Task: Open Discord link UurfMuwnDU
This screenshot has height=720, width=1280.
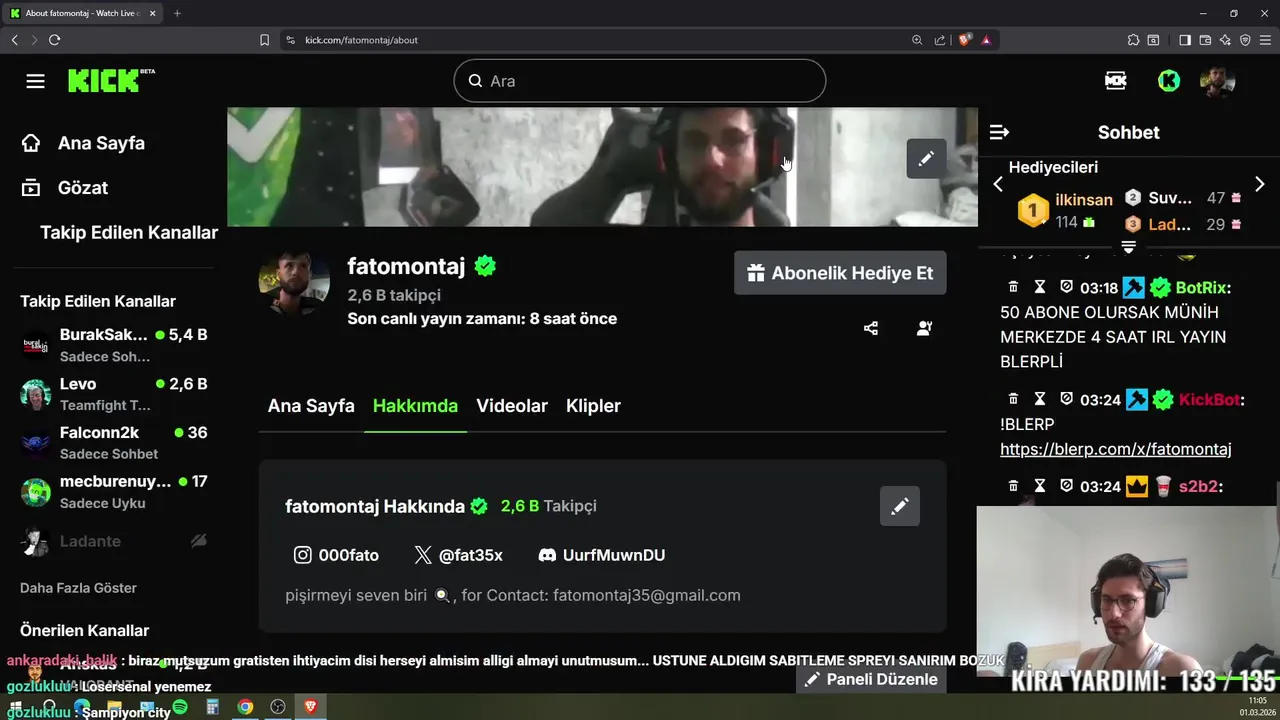Action: tap(602, 555)
